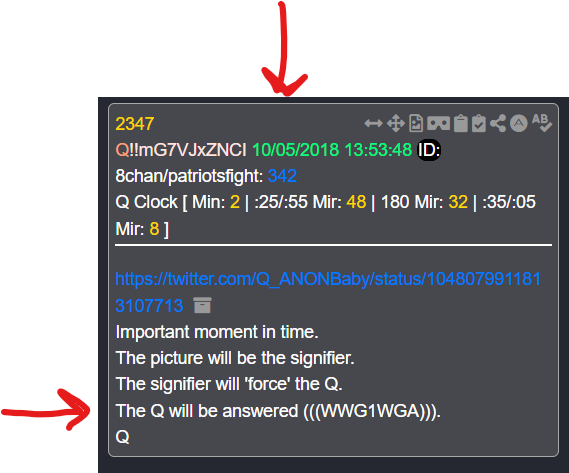Click the blue 3107713 link continuation

click(x=149, y=305)
